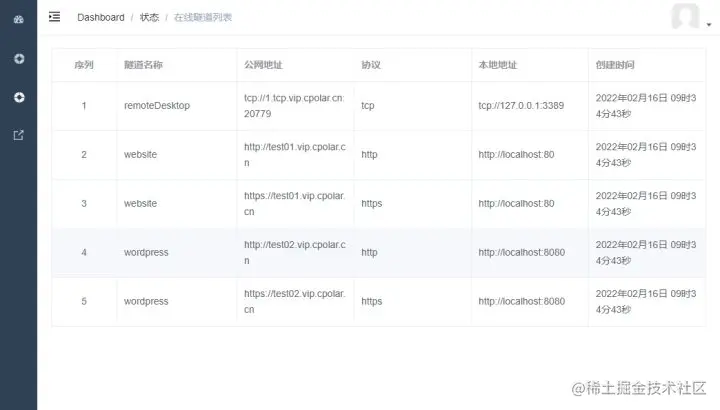Click https protocol cell in row 3
Screen dimensions: 720x410
(371, 203)
